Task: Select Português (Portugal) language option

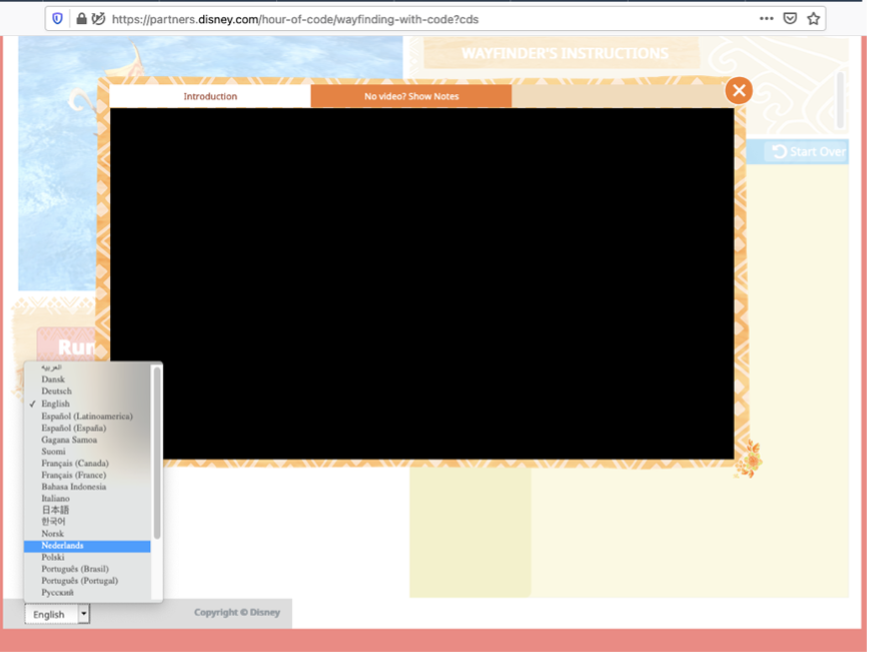Action: click(x=87, y=581)
